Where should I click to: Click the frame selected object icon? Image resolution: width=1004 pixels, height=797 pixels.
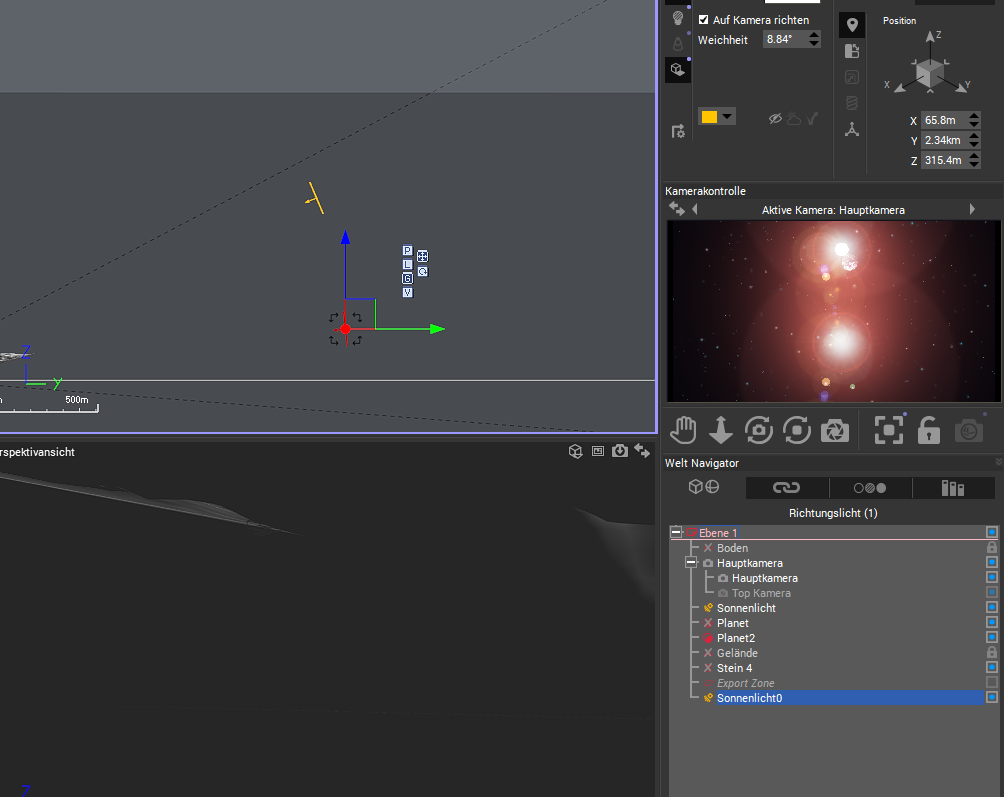889,430
